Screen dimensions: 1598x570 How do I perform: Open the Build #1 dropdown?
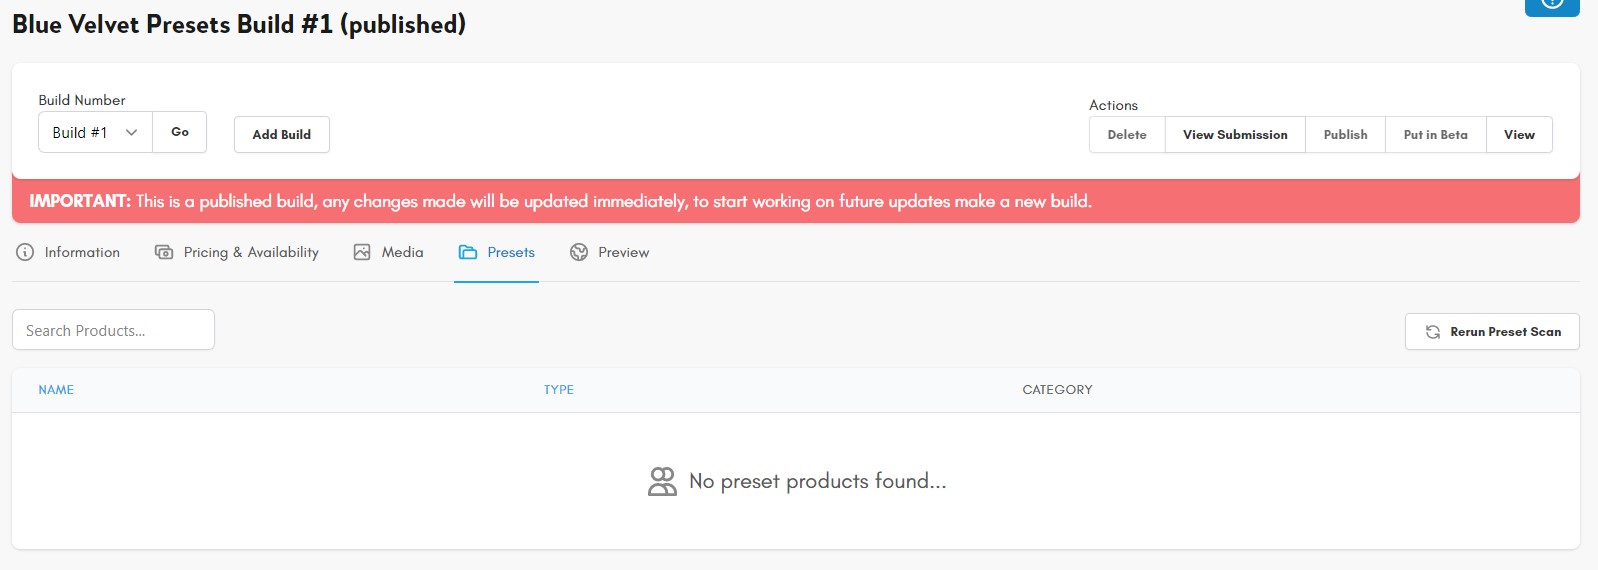95,132
